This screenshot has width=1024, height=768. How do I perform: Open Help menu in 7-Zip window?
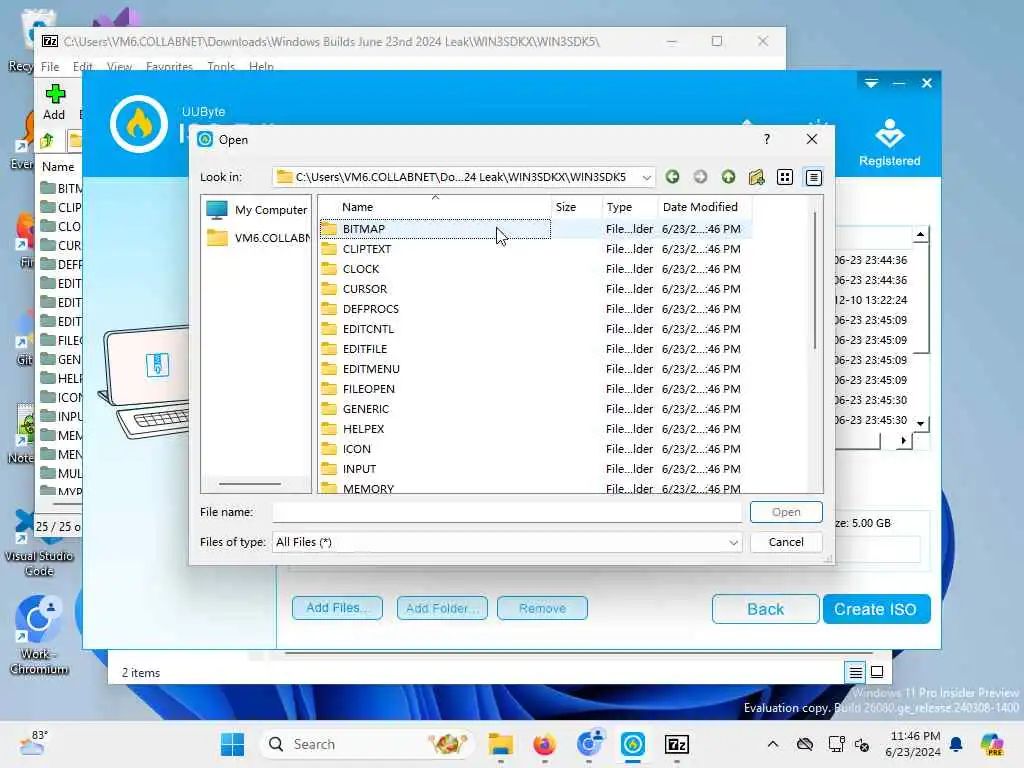[261, 67]
